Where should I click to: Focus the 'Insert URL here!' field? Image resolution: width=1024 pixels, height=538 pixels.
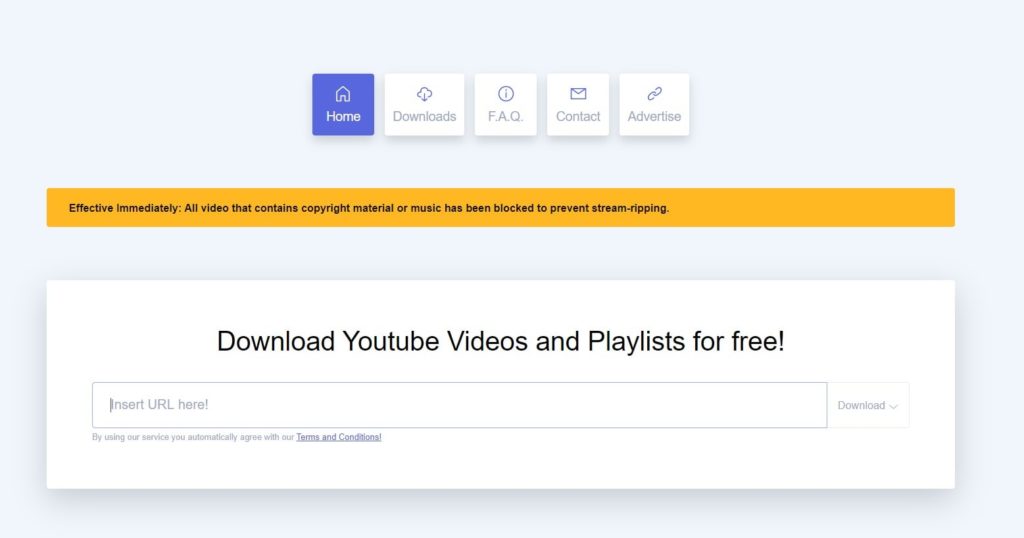(460, 405)
